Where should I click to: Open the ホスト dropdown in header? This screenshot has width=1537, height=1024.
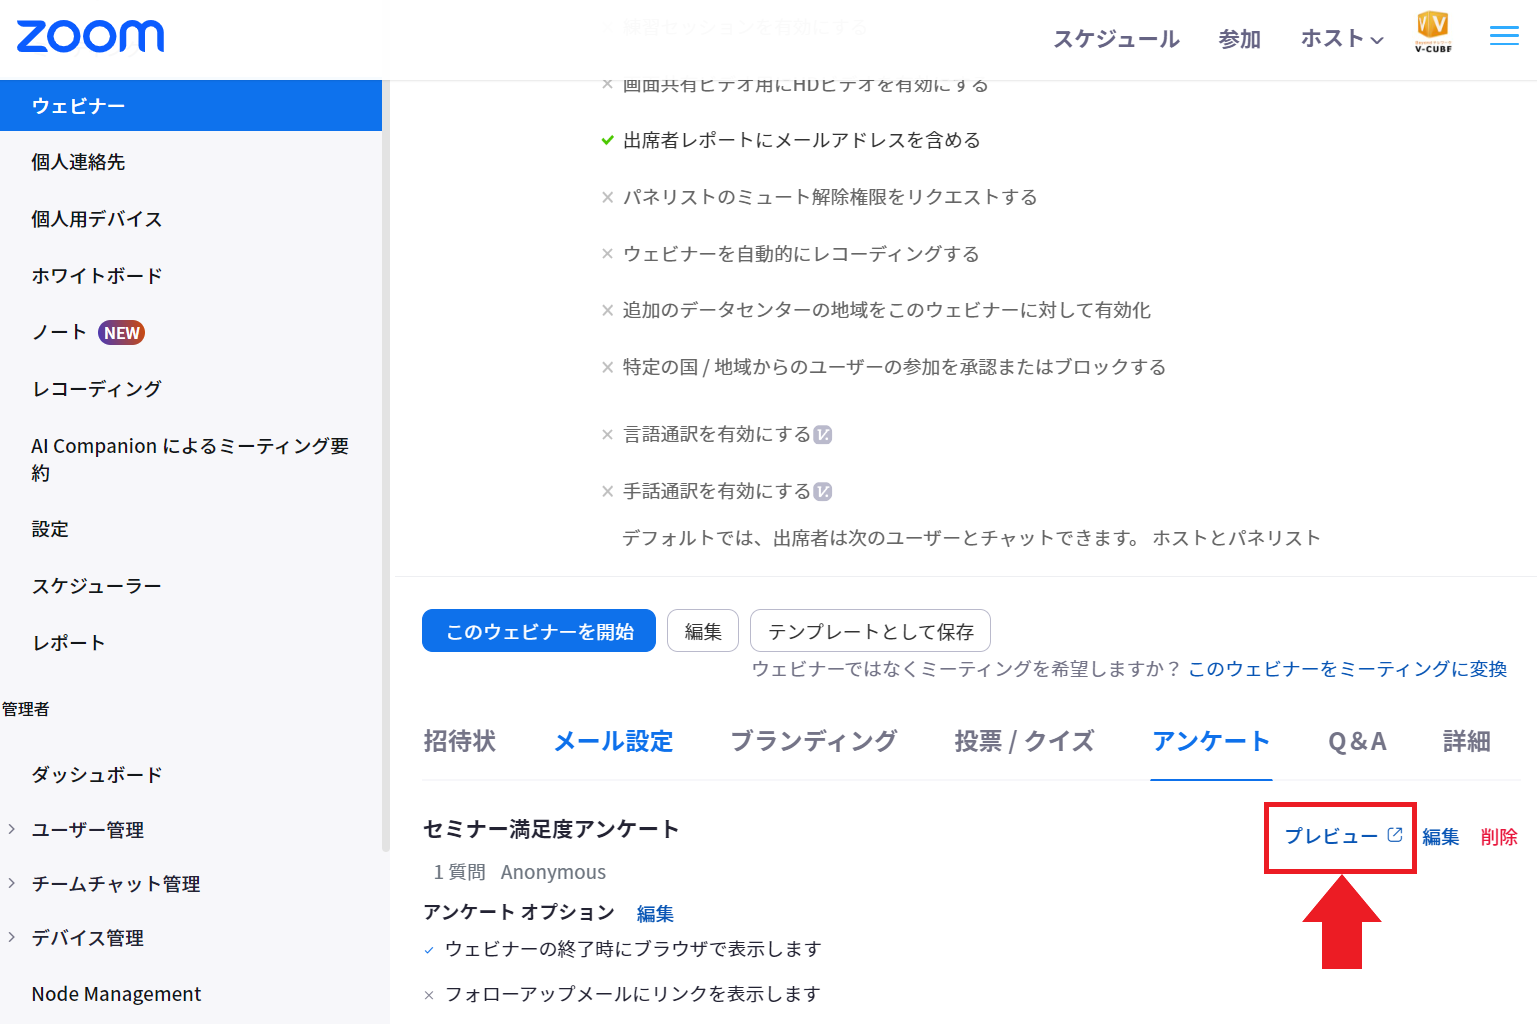tap(1342, 39)
